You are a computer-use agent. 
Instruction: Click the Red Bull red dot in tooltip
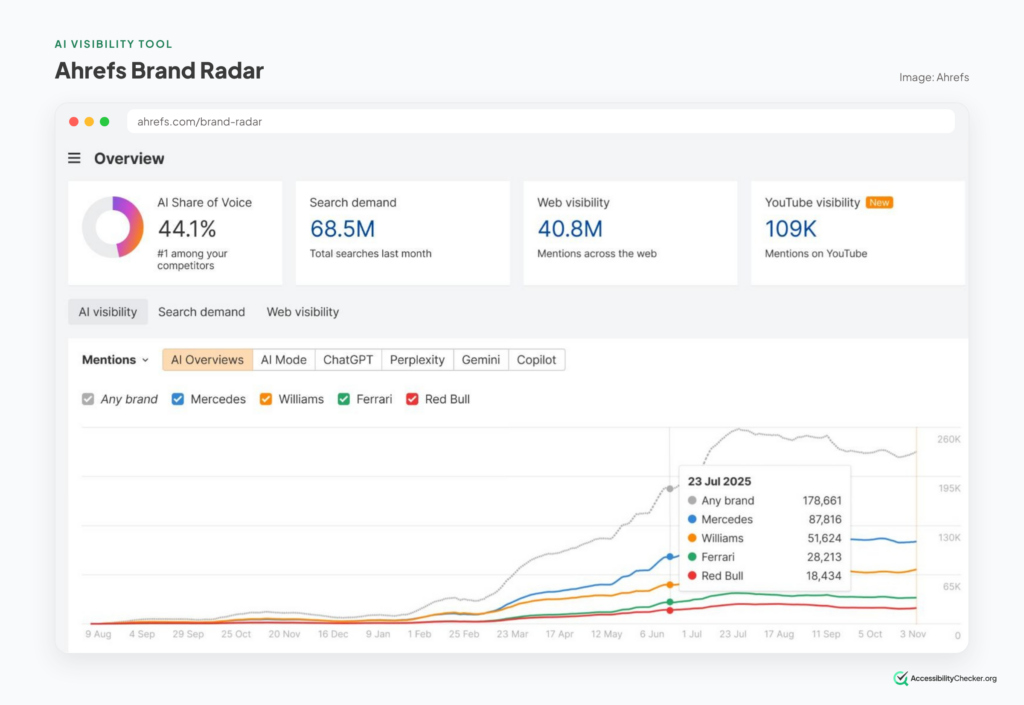click(x=692, y=576)
